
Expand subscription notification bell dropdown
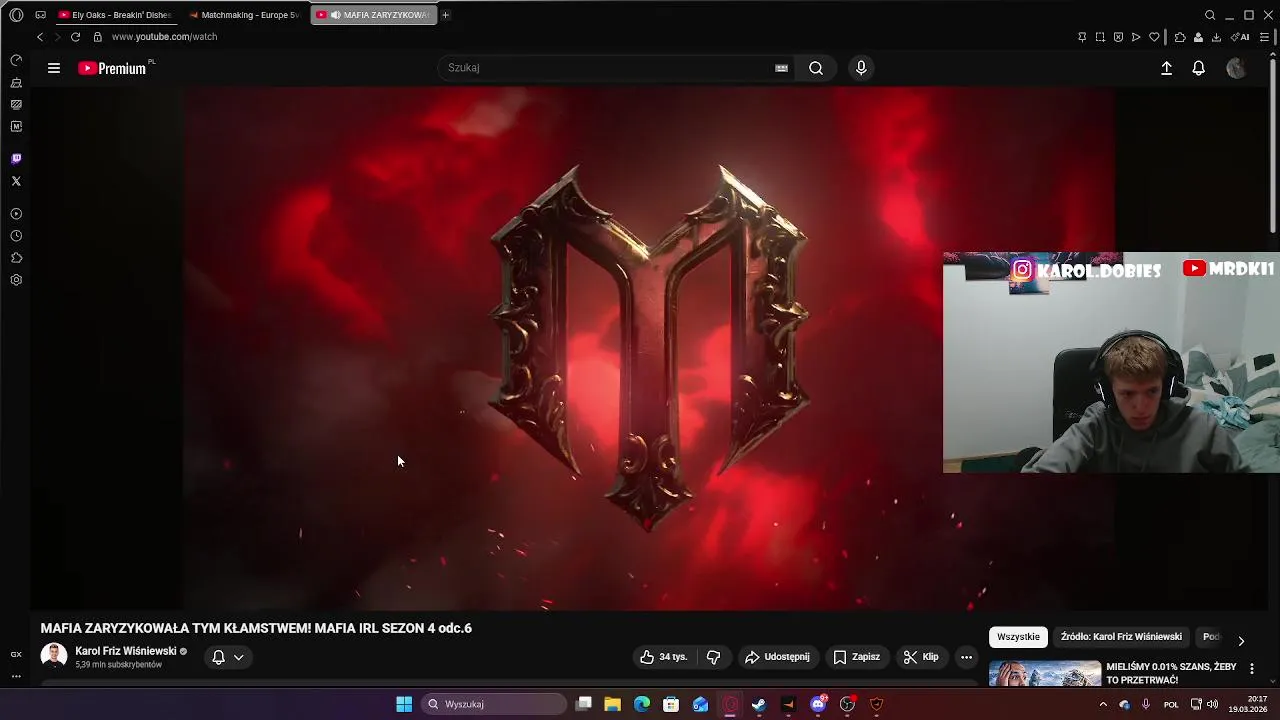pyautogui.click(x=228, y=657)
